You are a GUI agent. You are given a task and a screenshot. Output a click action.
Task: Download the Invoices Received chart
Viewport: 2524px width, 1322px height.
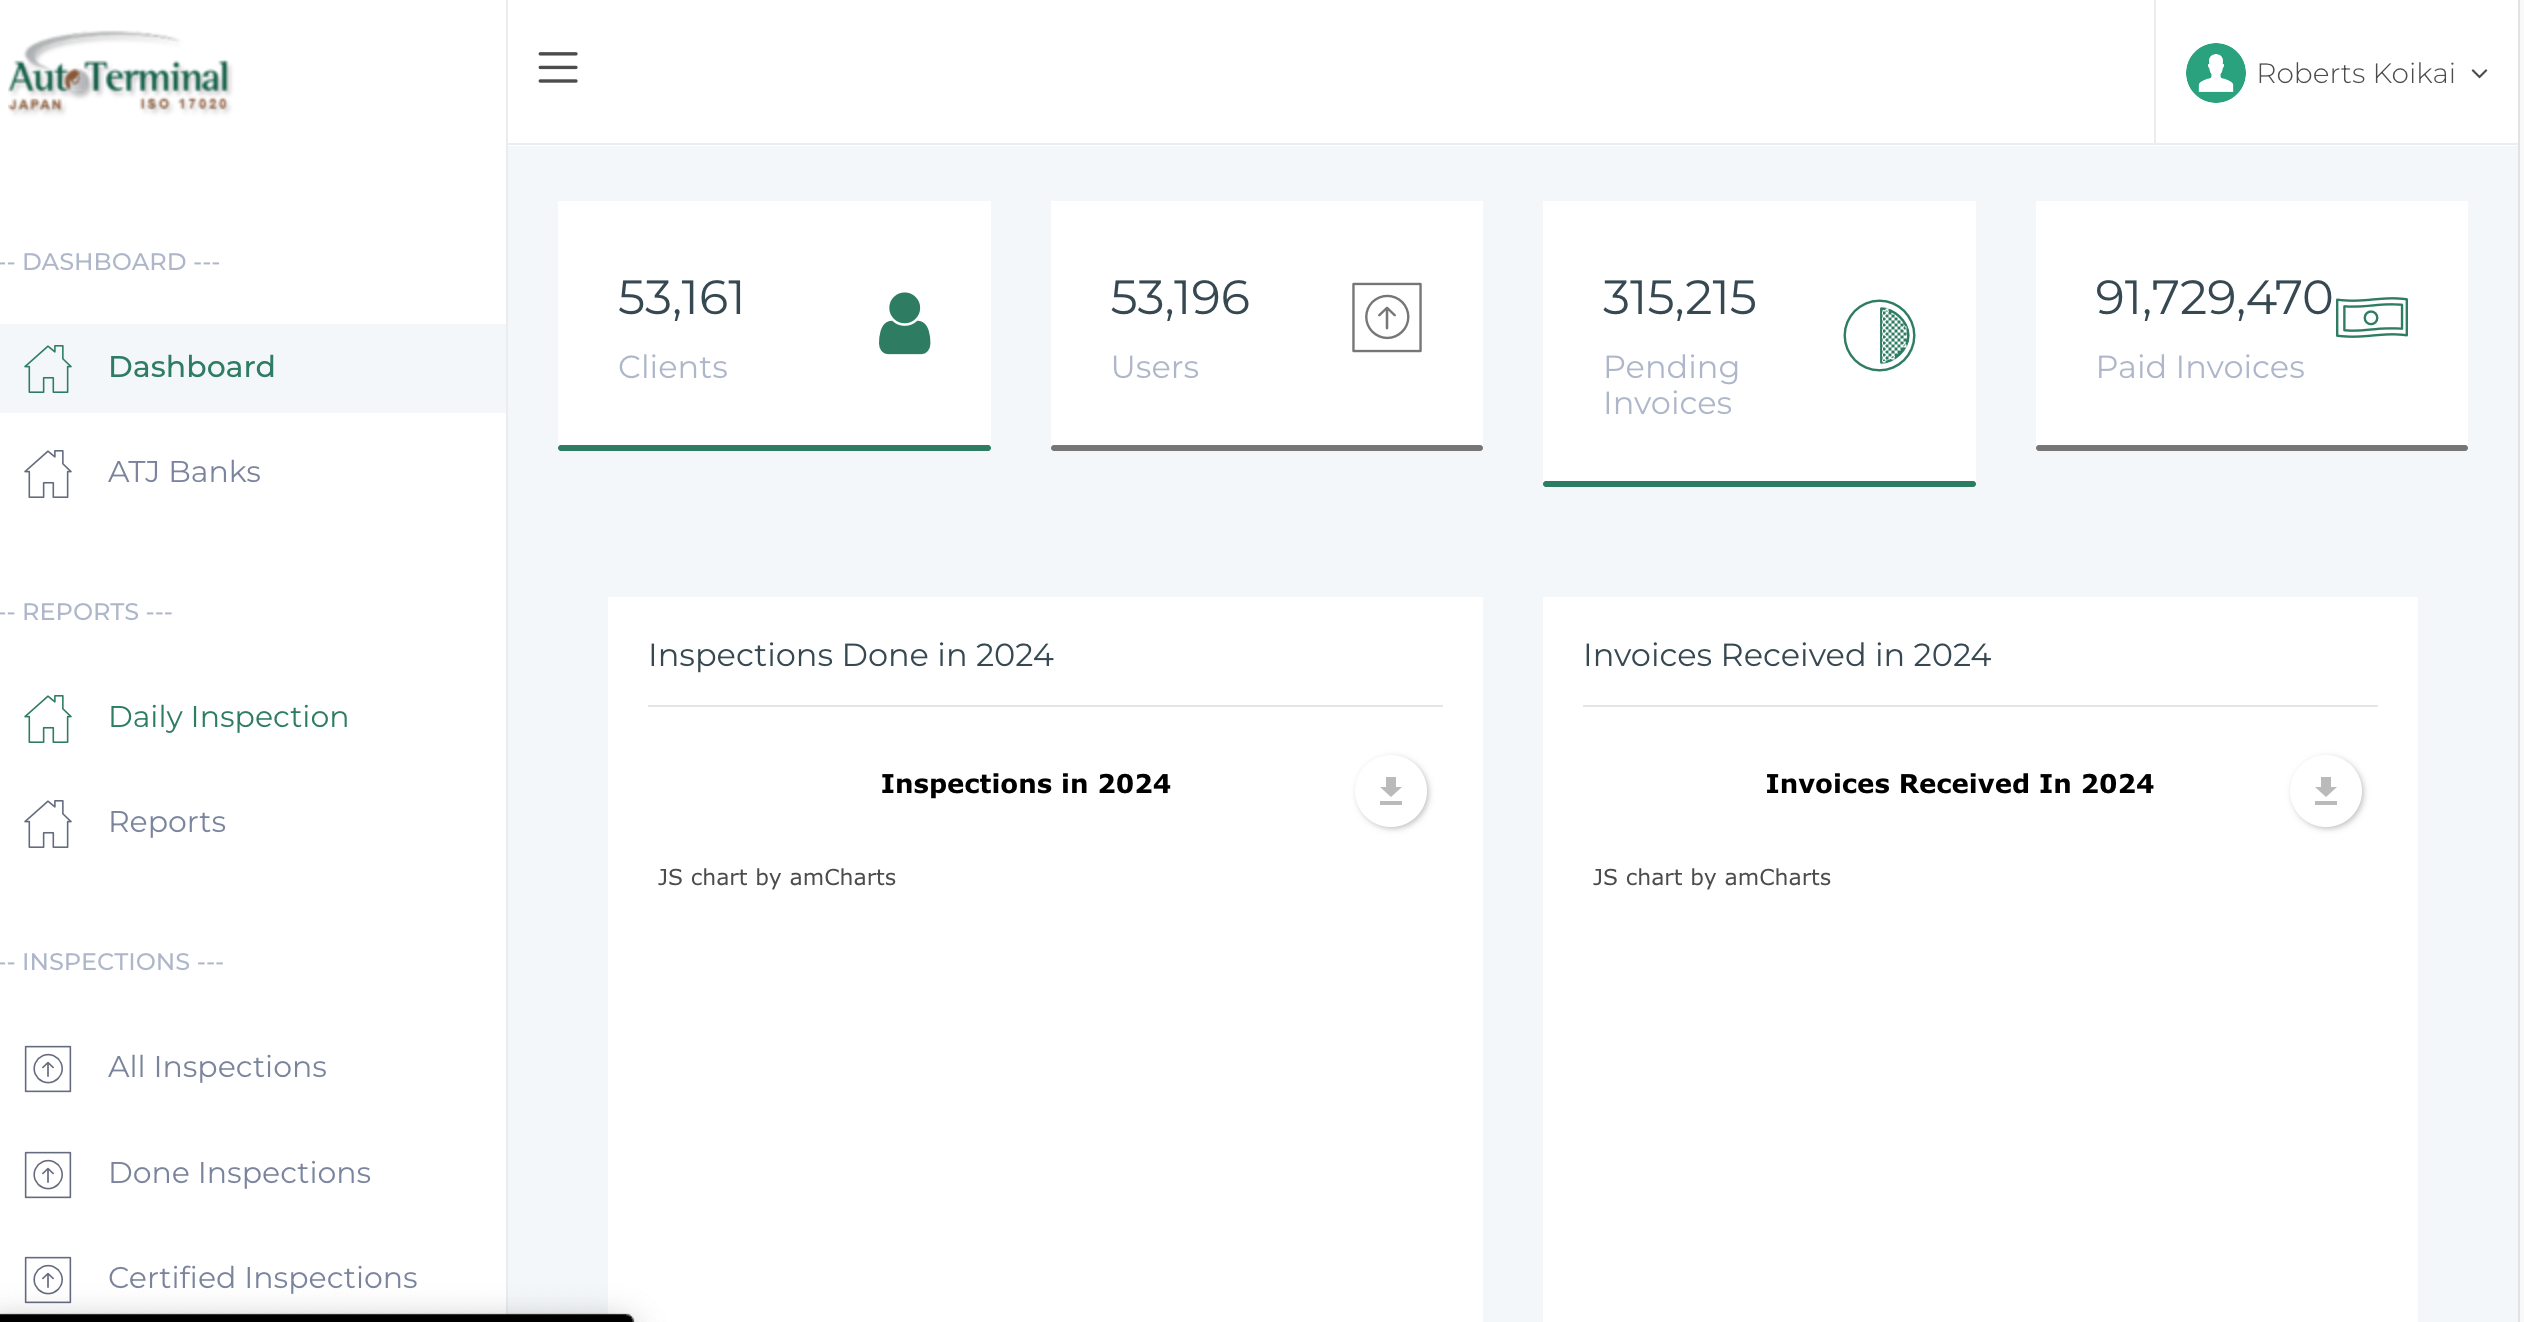tap(2325, 791)
